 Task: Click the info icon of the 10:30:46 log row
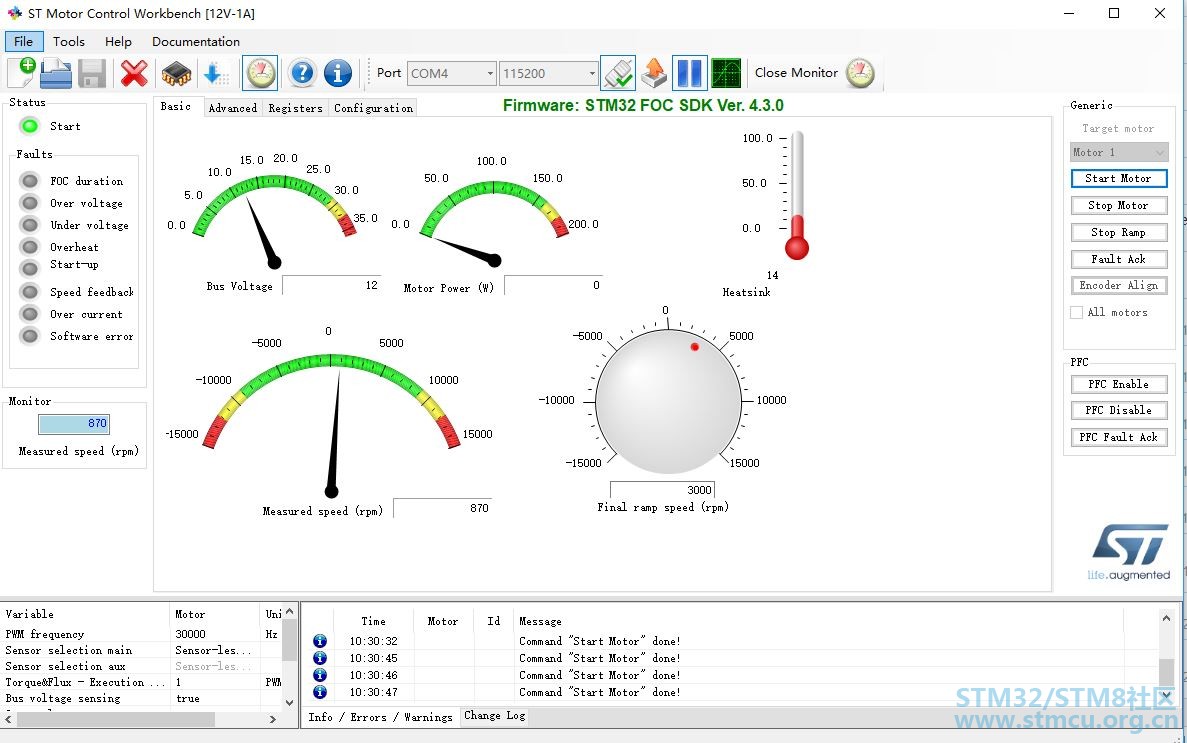(320, 675)
